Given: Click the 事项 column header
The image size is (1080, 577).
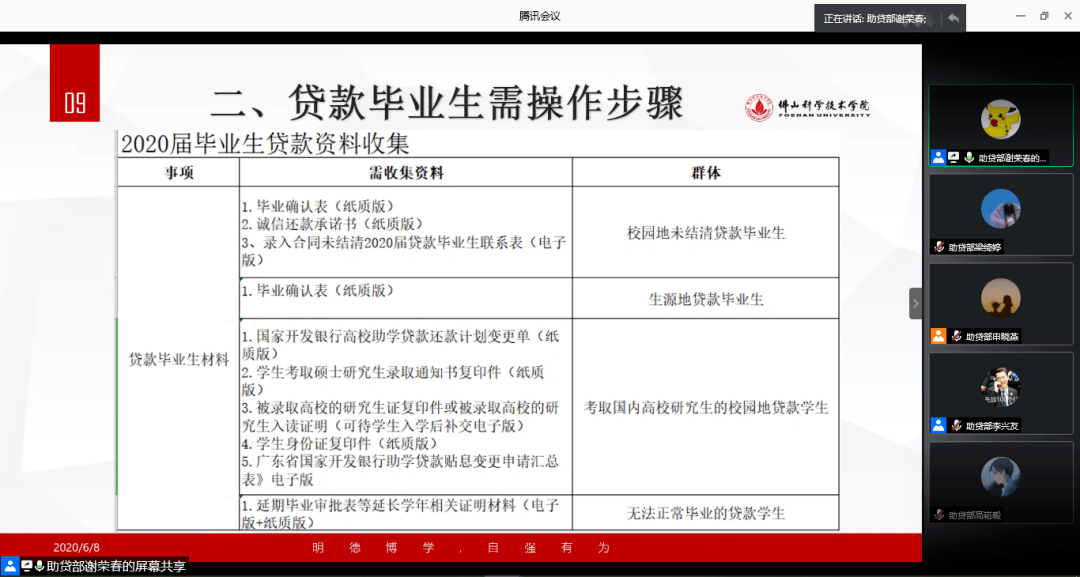Looking at the screenshot, I should point(178,173).
